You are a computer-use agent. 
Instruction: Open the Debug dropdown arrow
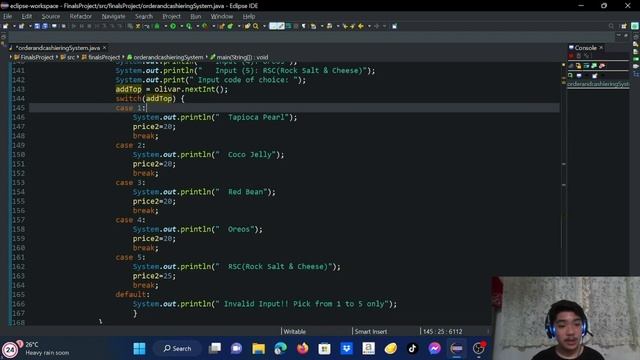166,26
